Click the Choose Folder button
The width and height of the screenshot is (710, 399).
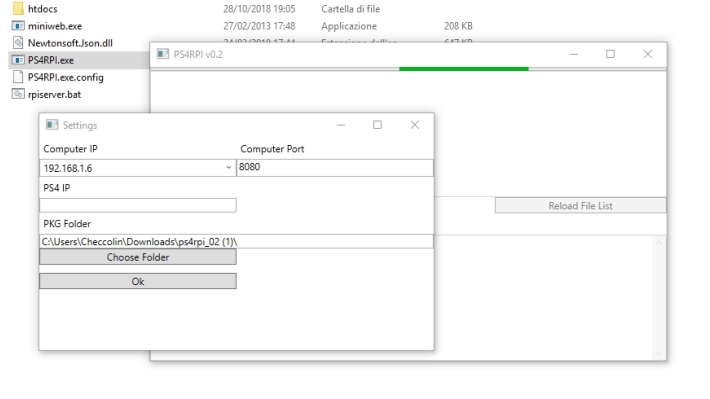pos(138,257)
